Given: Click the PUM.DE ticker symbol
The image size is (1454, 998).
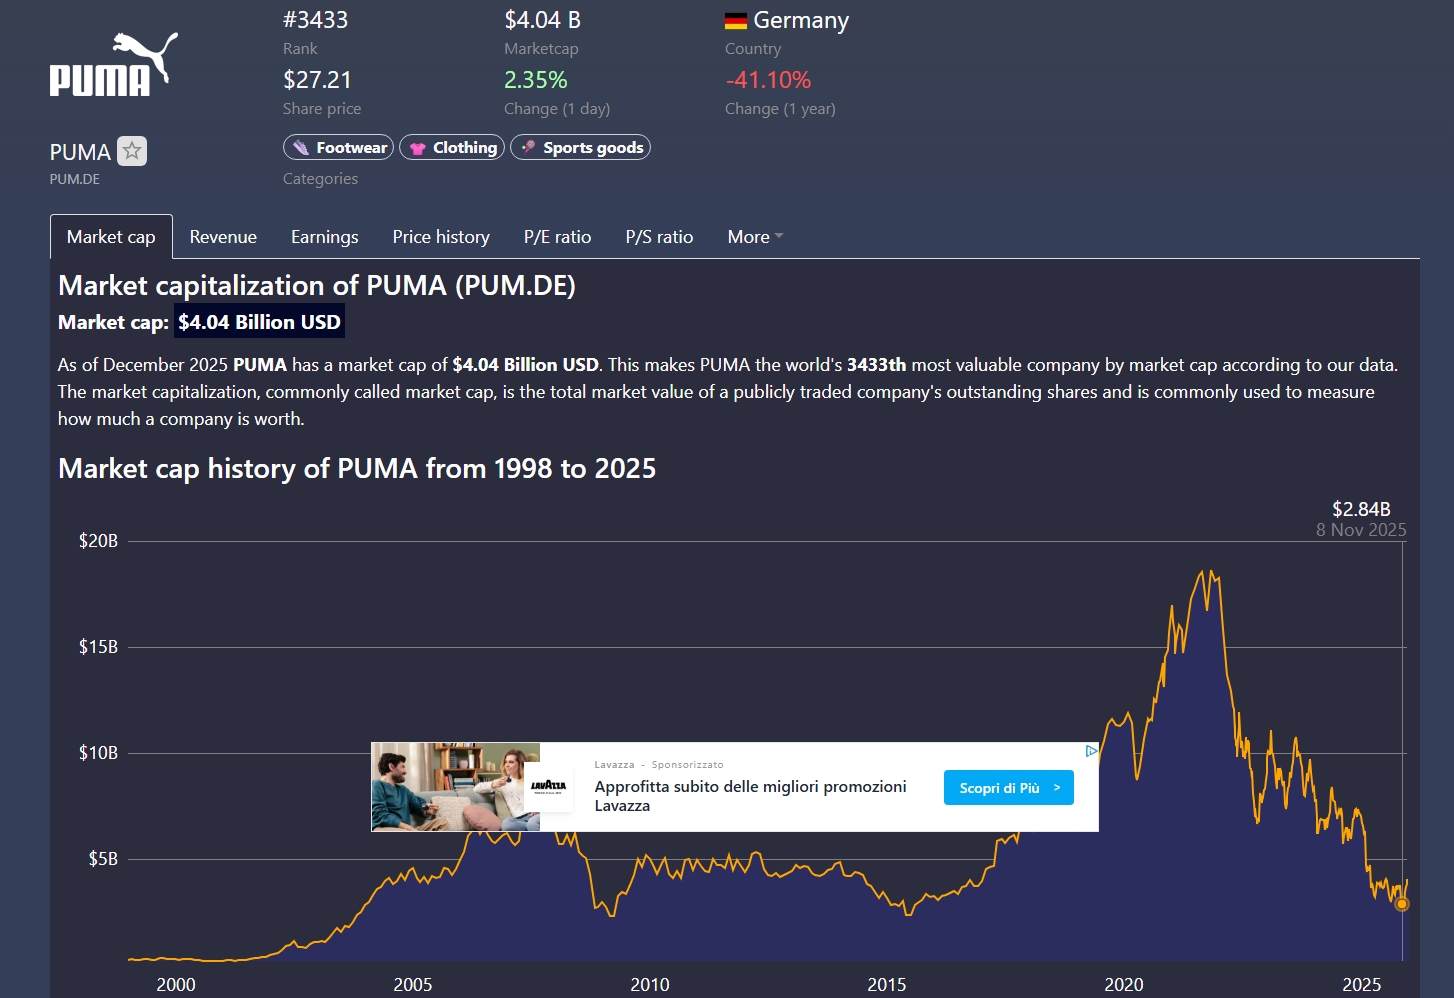Looking at the screenshot, I should [75, 179].
